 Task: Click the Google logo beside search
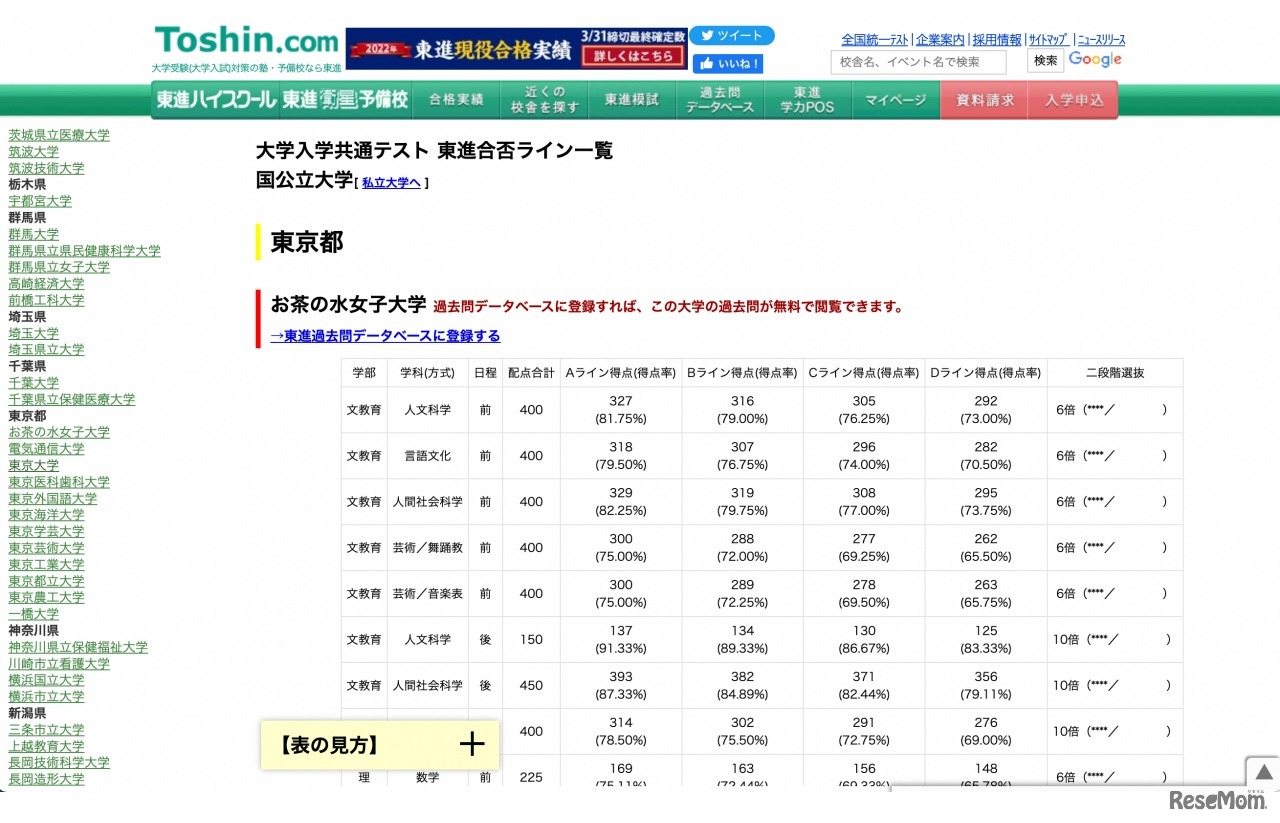(1095, 60)
